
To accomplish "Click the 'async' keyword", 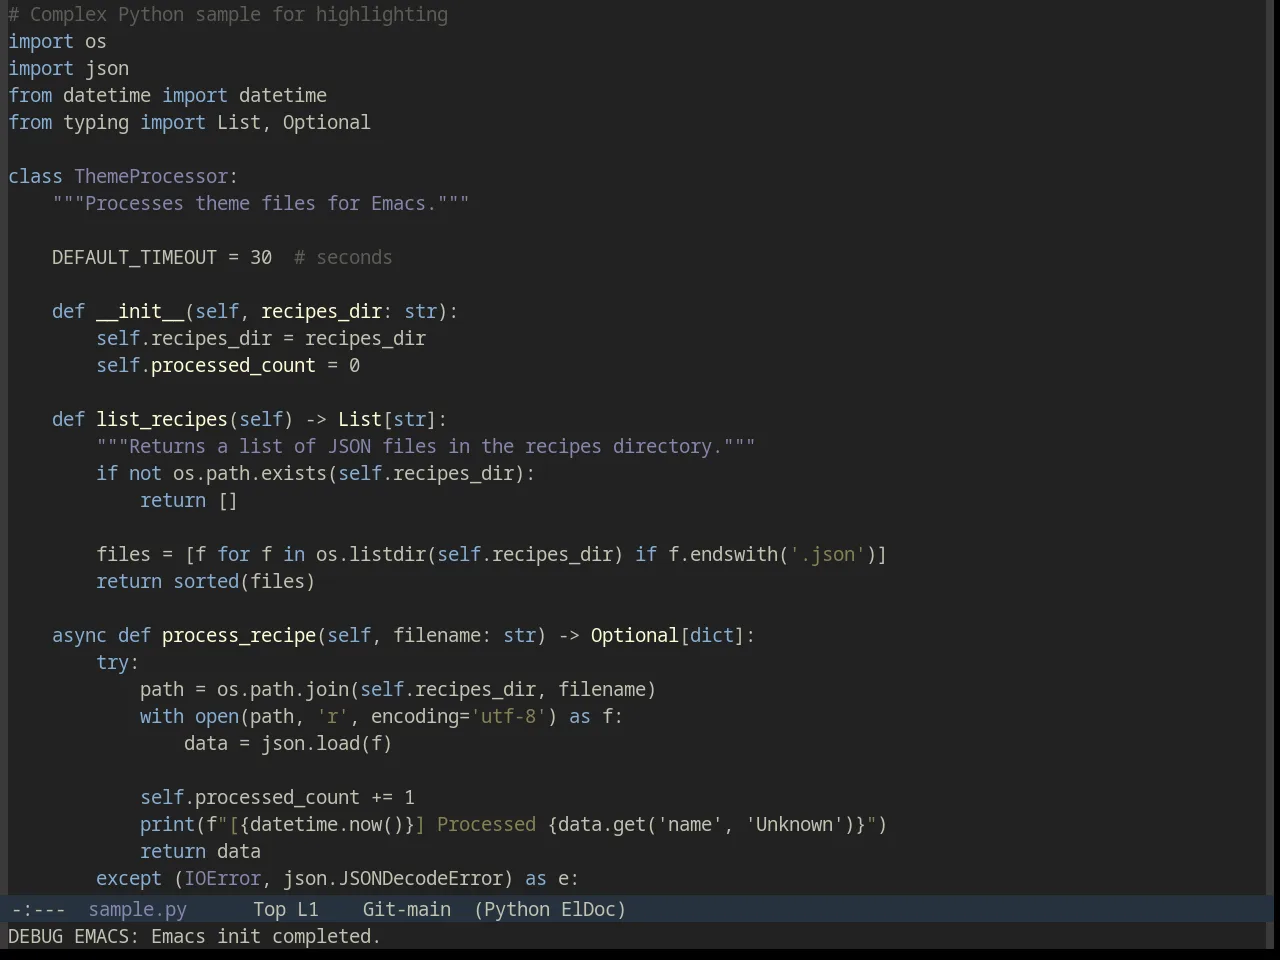I will pos(79,635).
